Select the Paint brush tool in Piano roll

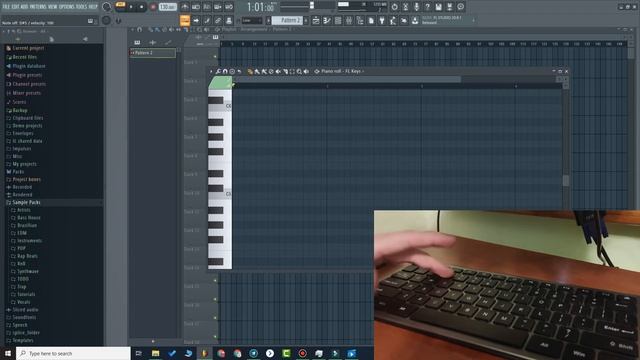(257, 71)
